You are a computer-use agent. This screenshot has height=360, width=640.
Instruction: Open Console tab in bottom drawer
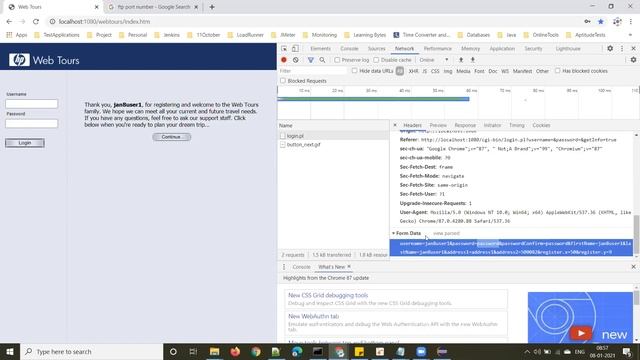301,267
